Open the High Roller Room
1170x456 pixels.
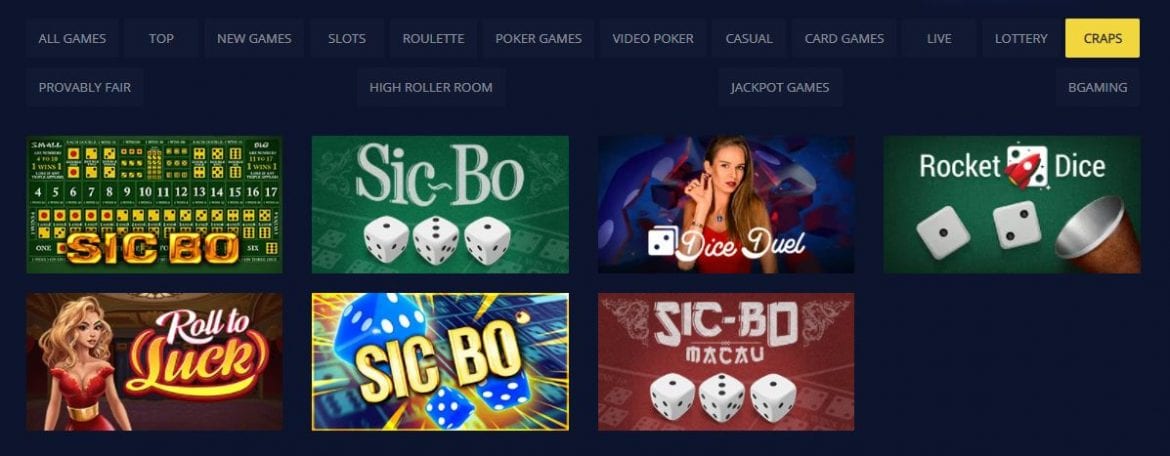(x=431, y=87)
